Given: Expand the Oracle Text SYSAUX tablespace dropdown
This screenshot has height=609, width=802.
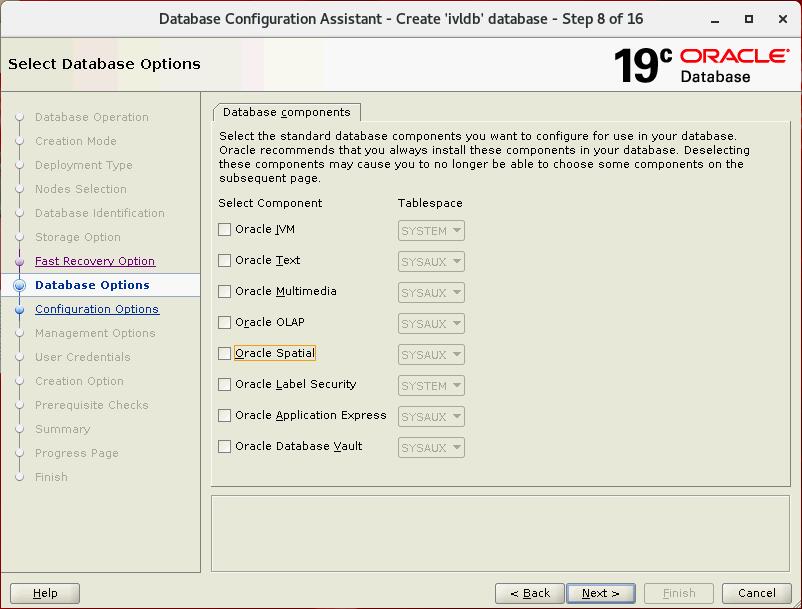Looking at the screenshot, I should (x=431, y=262).
